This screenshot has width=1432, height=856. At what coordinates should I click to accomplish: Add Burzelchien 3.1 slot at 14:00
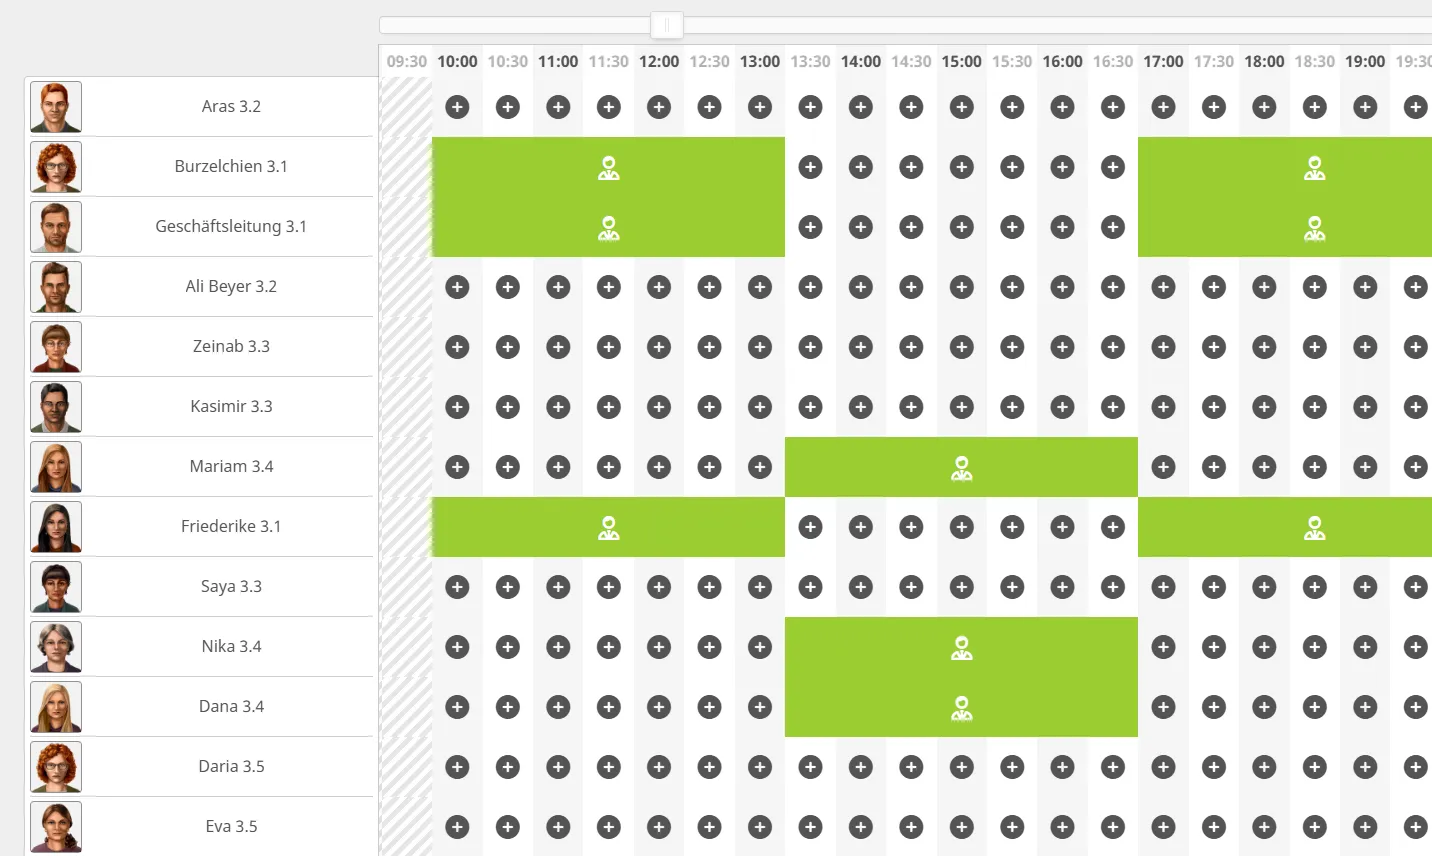(x=861, y=167)
